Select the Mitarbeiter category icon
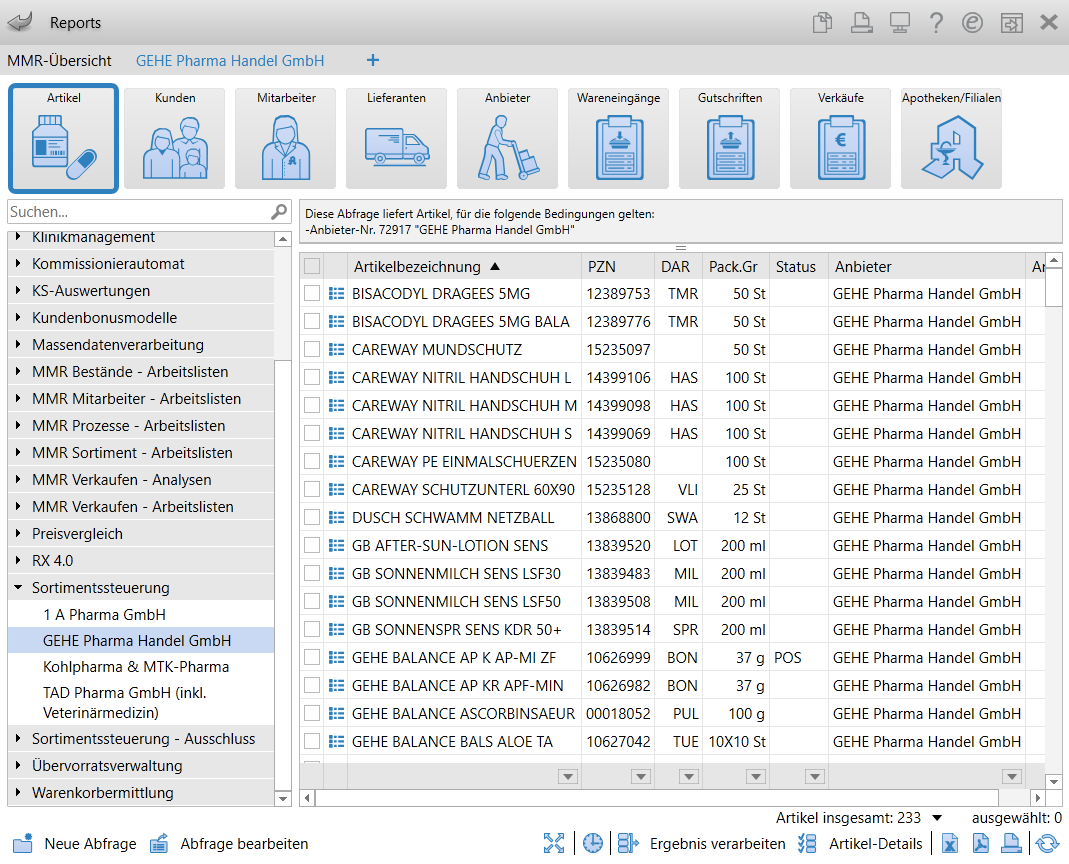Screen dimensions: 1069x864 click(286, 138)
